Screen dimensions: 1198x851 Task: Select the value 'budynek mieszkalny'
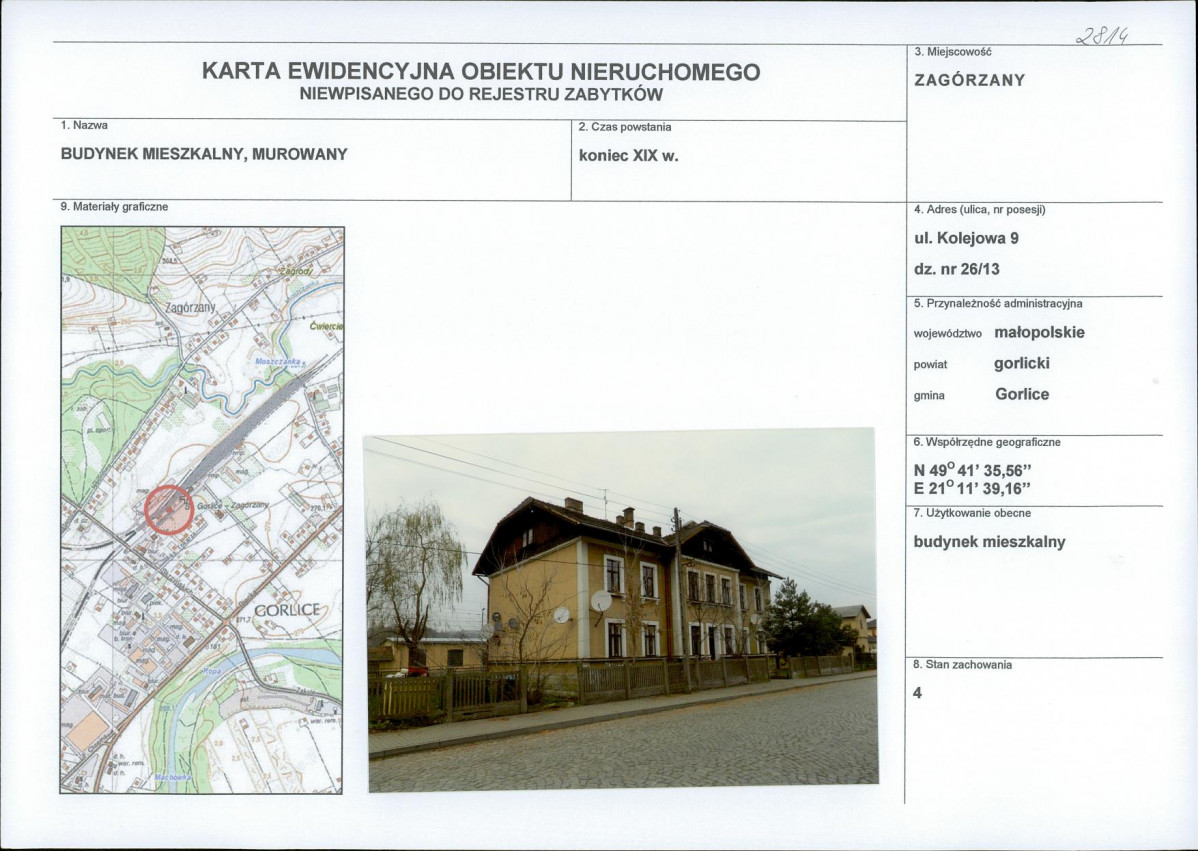pos(989,542)
